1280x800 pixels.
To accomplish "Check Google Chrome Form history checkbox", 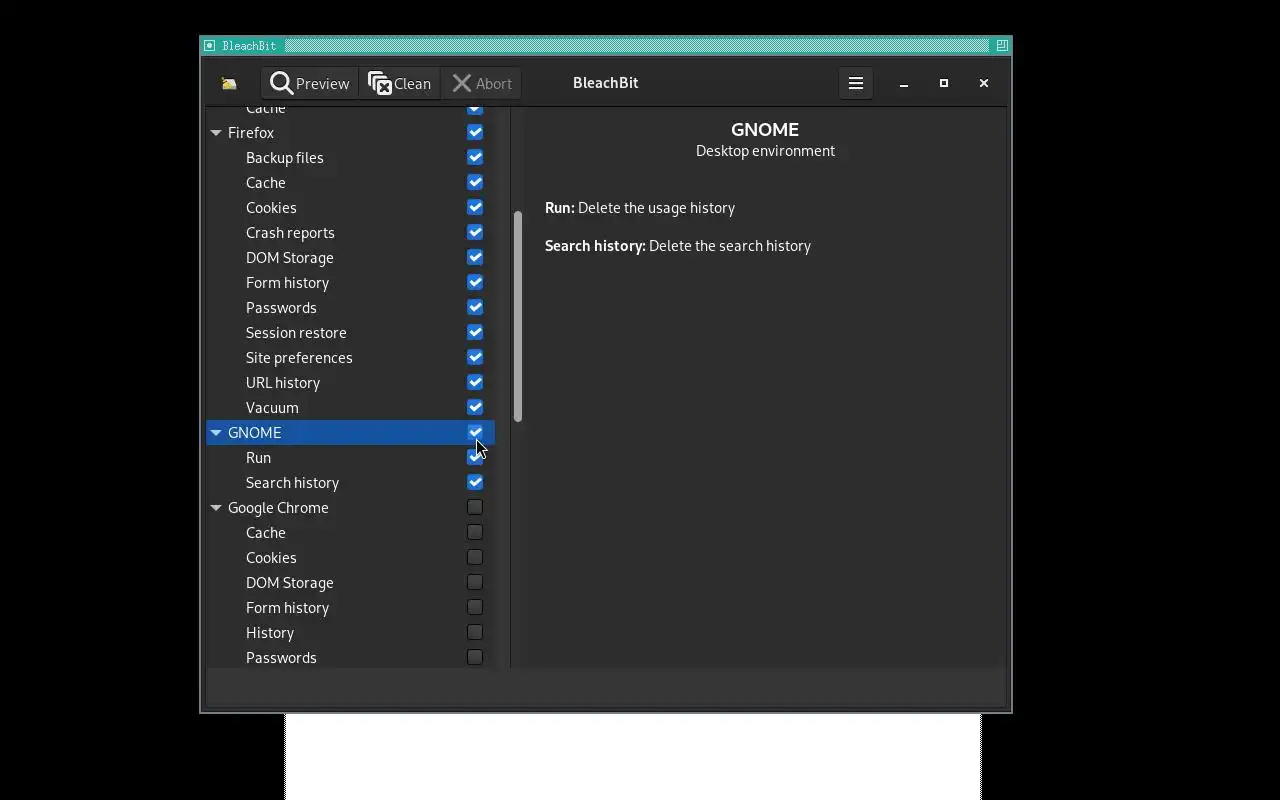I will pos(475,607).
